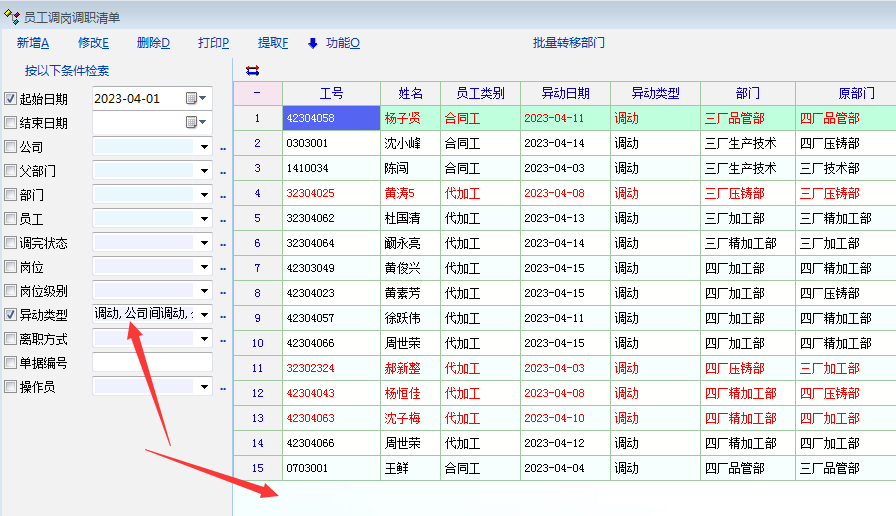Click the lookup dots button beside 异动类型
This screenshot has height=516, width=896.
(223, 316)
